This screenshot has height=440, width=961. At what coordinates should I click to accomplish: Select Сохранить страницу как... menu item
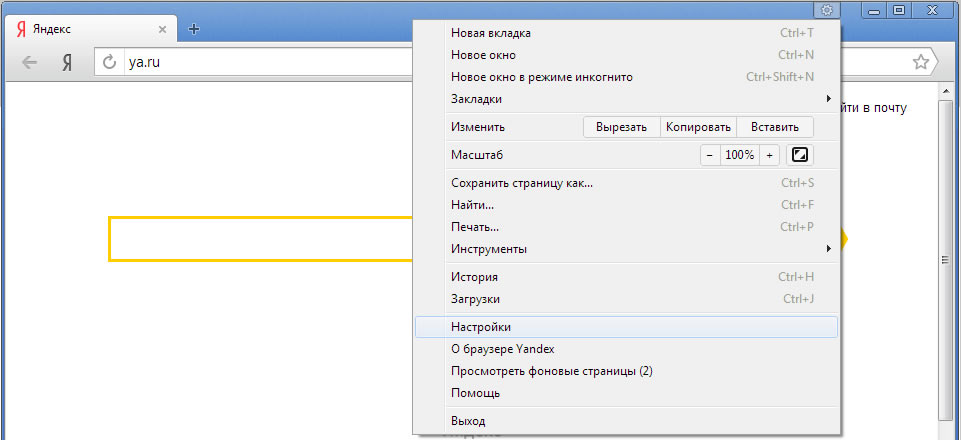point(626,183)
